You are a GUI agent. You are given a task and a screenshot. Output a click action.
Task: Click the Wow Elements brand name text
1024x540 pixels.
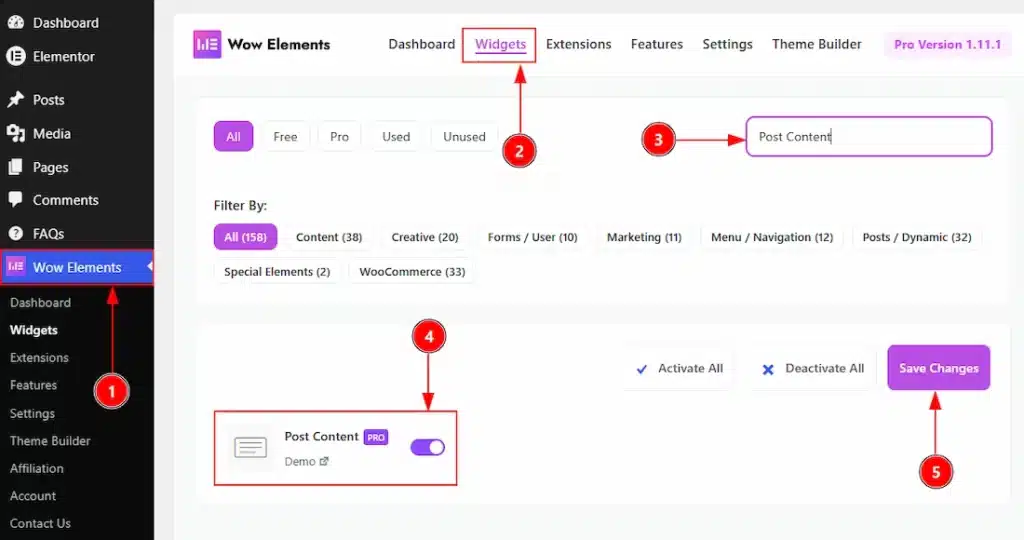click(279, 44)
